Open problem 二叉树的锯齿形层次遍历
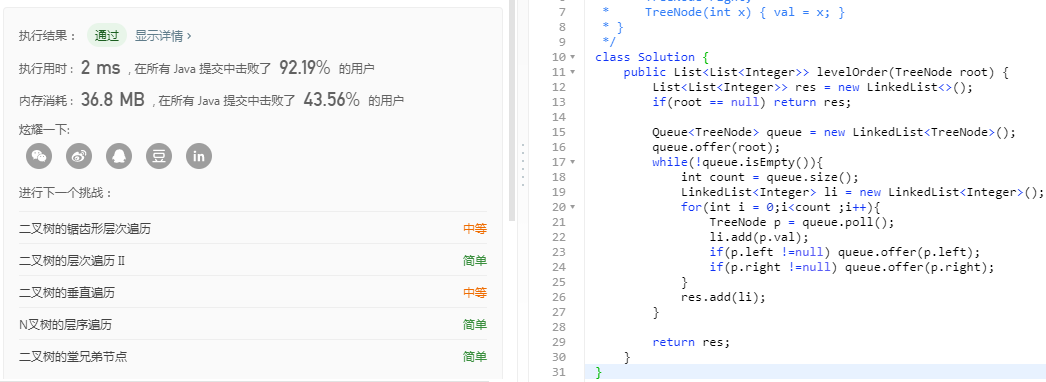Viewport: 1046px width, 382px height. click(x=85, y=229)
